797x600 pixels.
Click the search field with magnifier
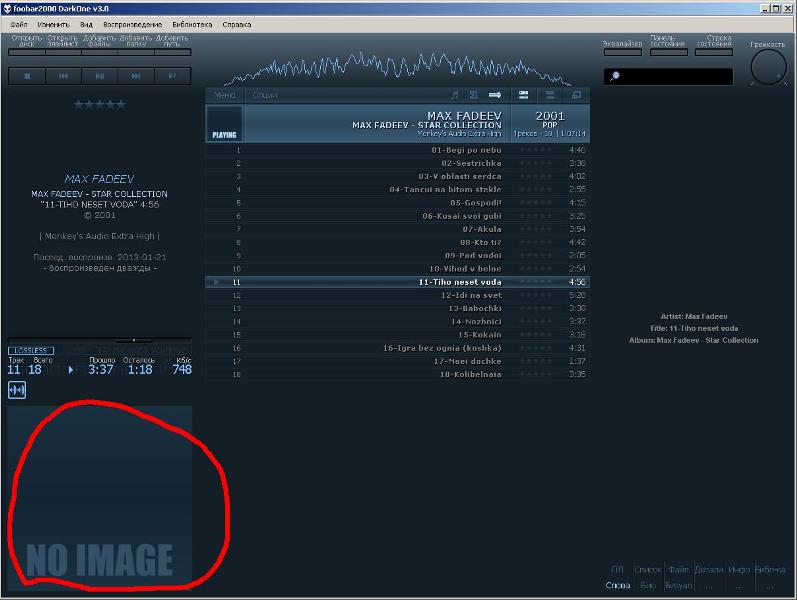668,76
